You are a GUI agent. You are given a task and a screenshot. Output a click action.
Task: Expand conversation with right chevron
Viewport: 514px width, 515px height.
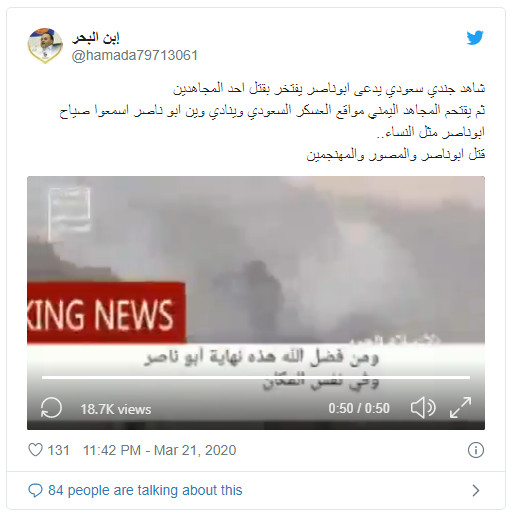[x=476, y=490]
